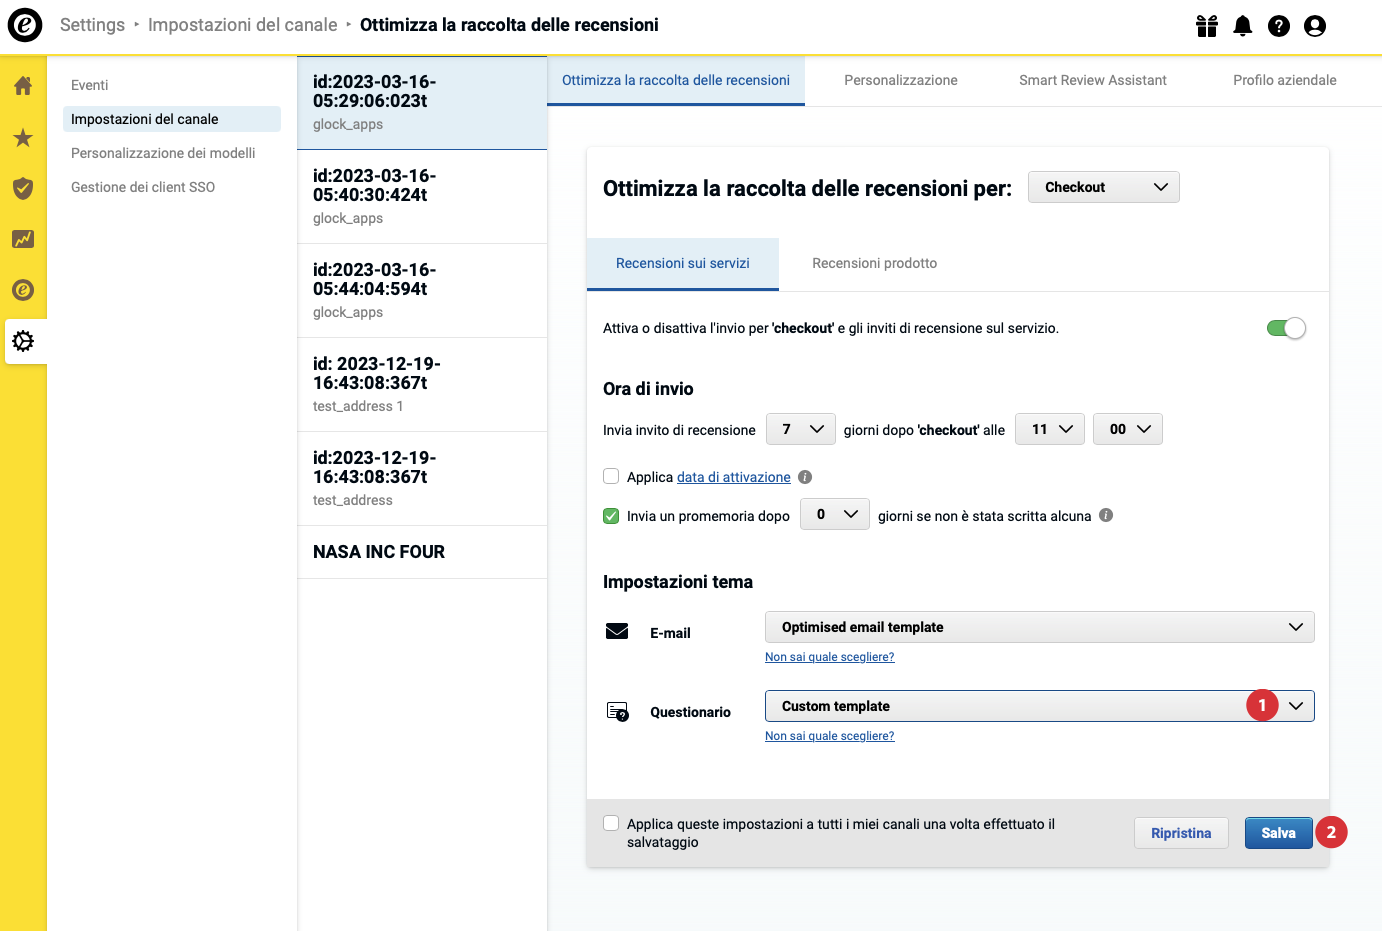Click the Salva button
Screen dimensions: 1382x931
pyautogui.click(x=1277, y=833)
